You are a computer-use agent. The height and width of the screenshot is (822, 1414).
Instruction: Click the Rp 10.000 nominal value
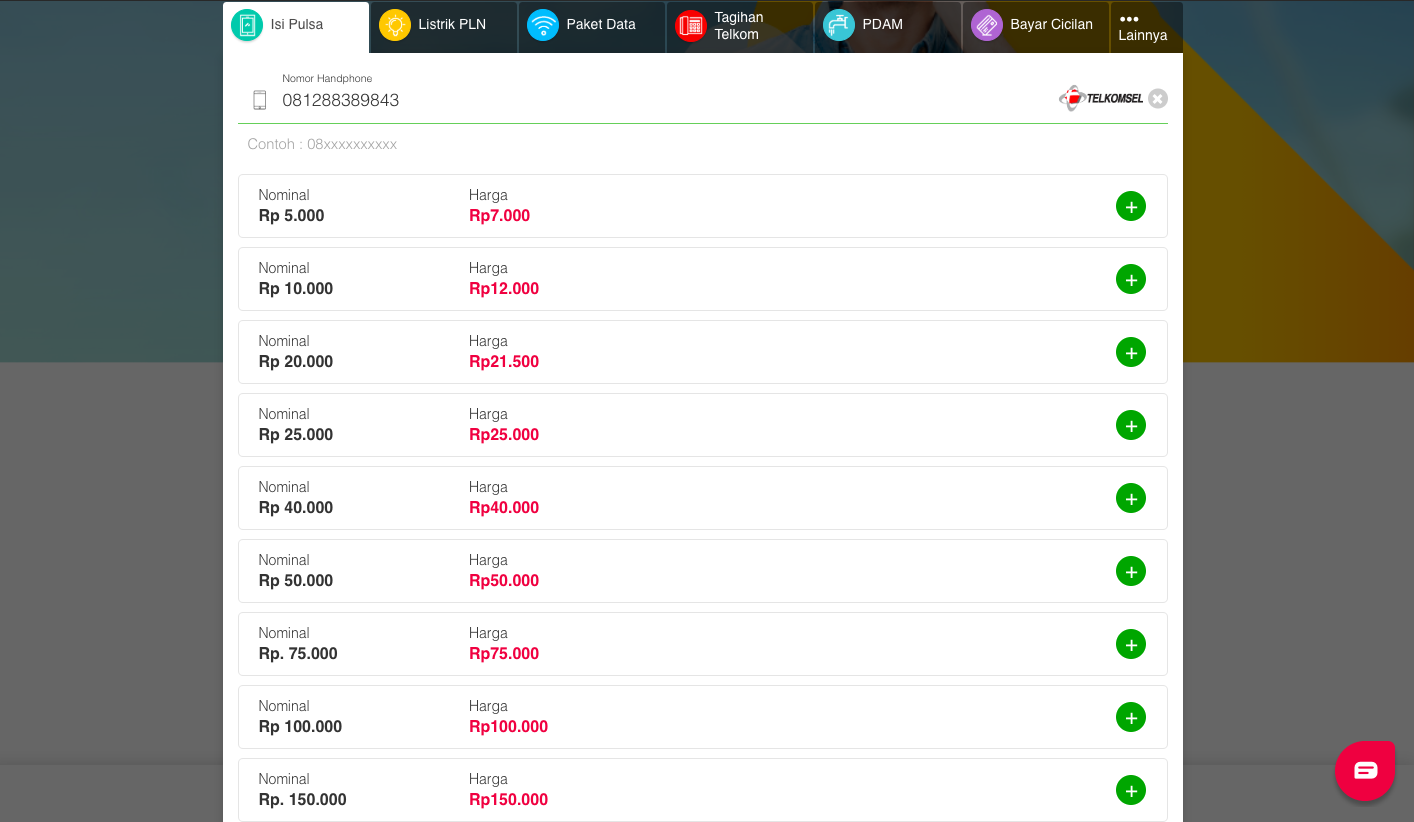coord(296,289)
